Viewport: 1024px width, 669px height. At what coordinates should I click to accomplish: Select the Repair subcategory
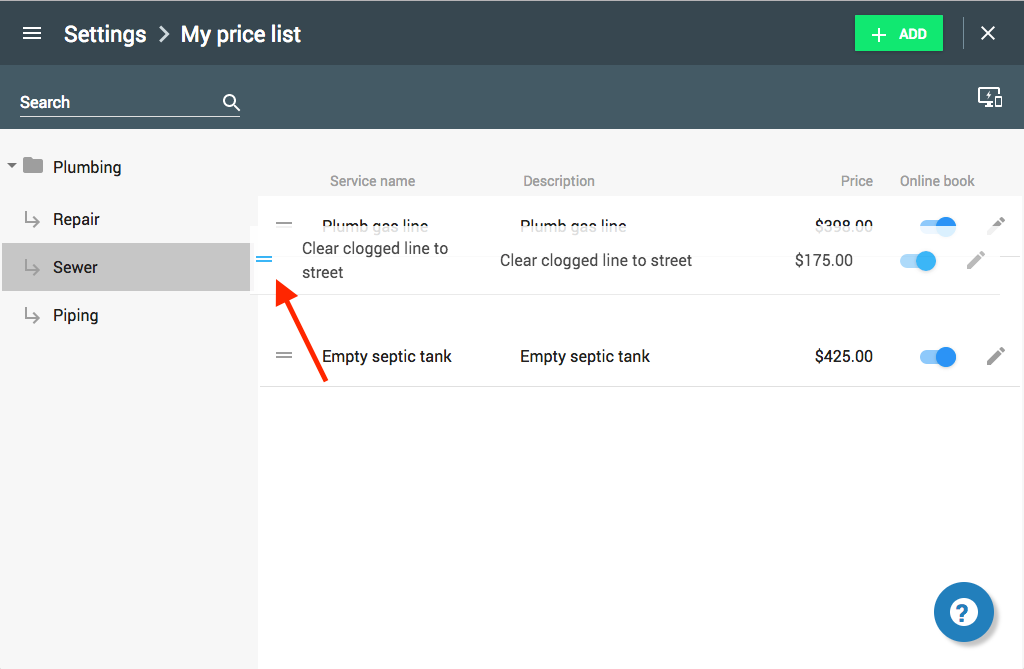76,219
